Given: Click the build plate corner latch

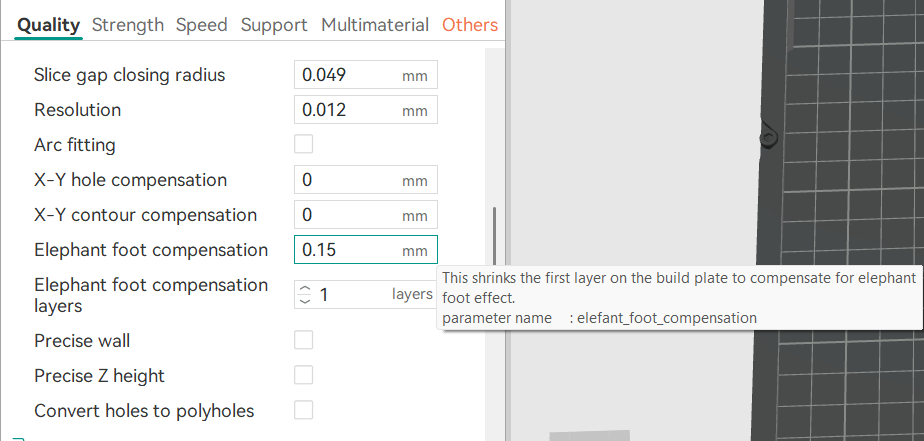Looking at the screenshot, I should click(768, 137).
